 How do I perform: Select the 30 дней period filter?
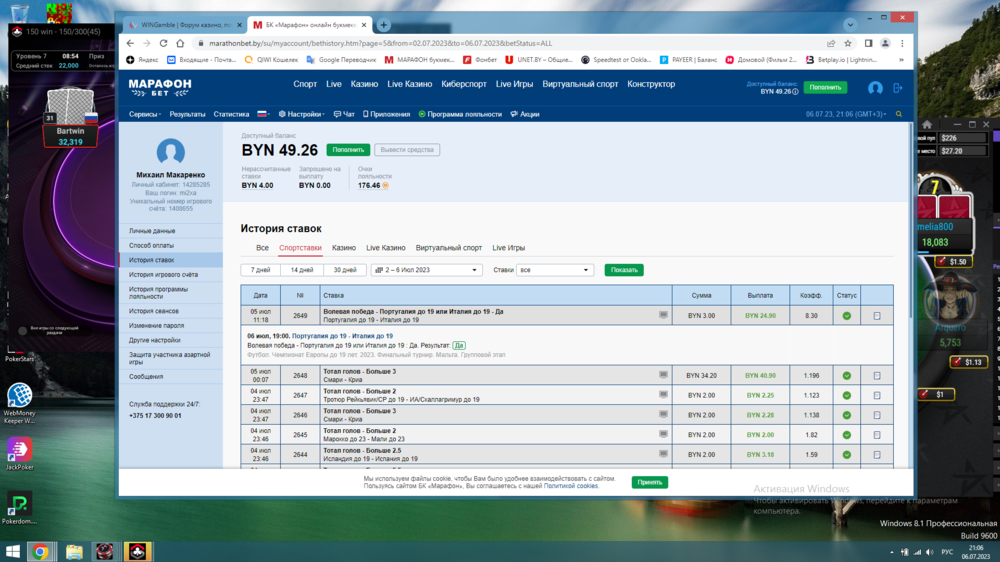(344, 270)
